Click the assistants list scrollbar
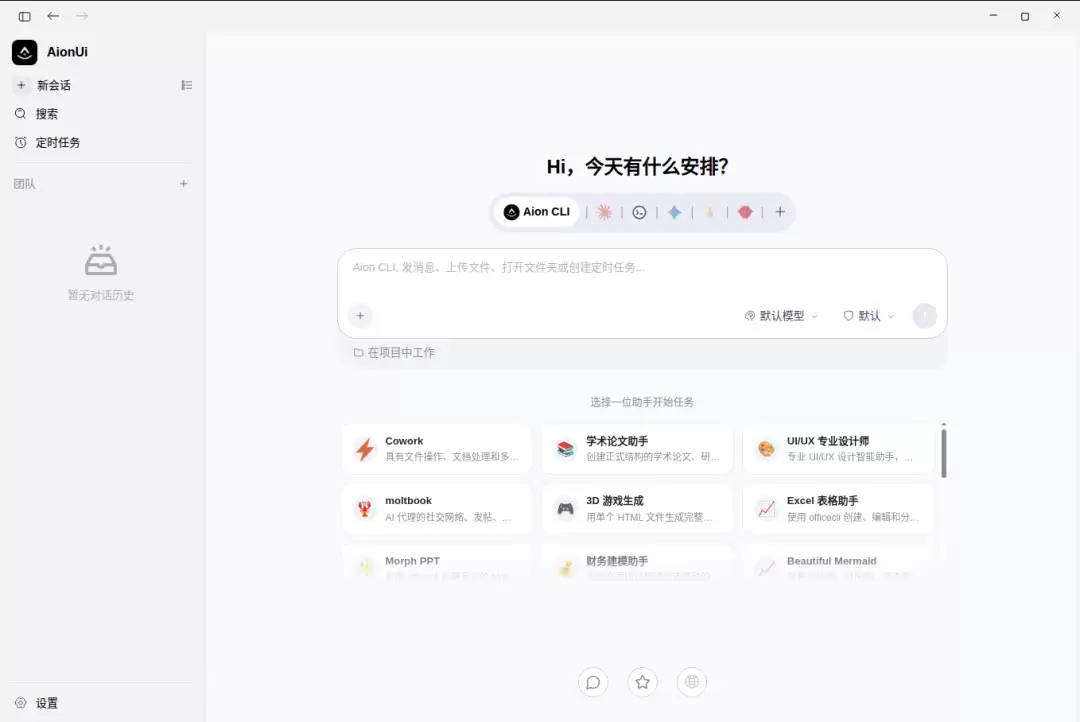 pos(944,453)
